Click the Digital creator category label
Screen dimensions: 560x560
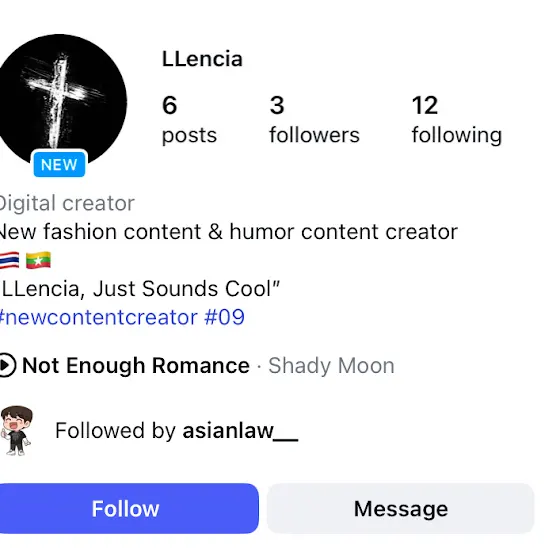(67, 203)
